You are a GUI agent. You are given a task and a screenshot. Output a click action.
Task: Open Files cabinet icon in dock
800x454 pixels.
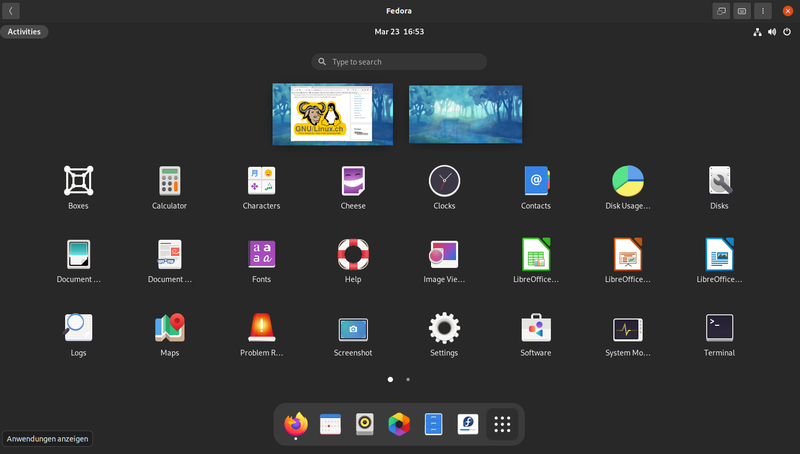434,424
